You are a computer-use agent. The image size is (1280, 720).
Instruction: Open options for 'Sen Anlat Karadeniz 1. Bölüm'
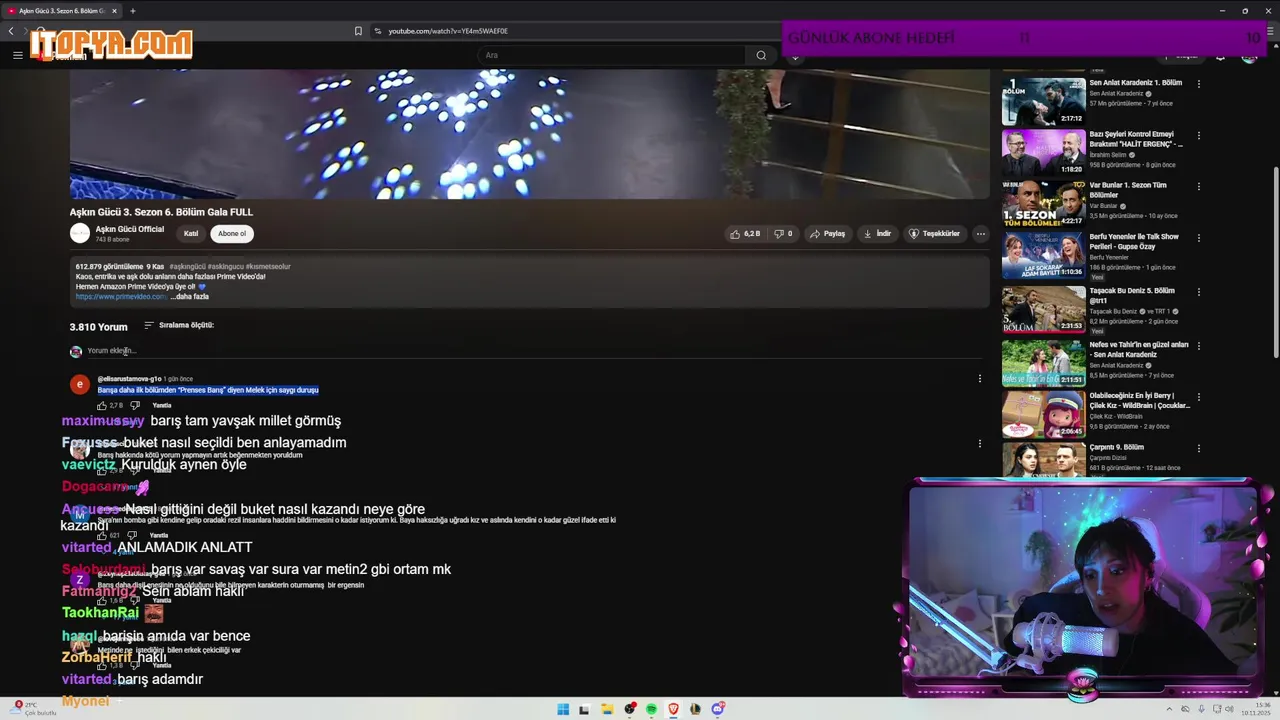coord(1198,84)
